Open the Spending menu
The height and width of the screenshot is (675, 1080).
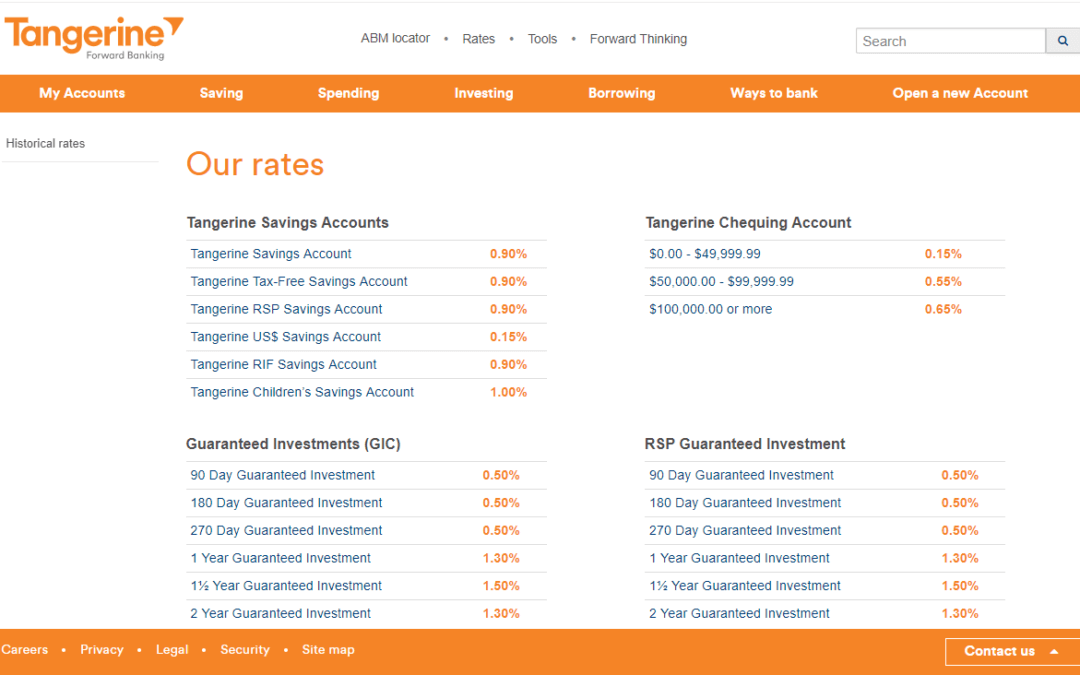click(x=349, y=93)
